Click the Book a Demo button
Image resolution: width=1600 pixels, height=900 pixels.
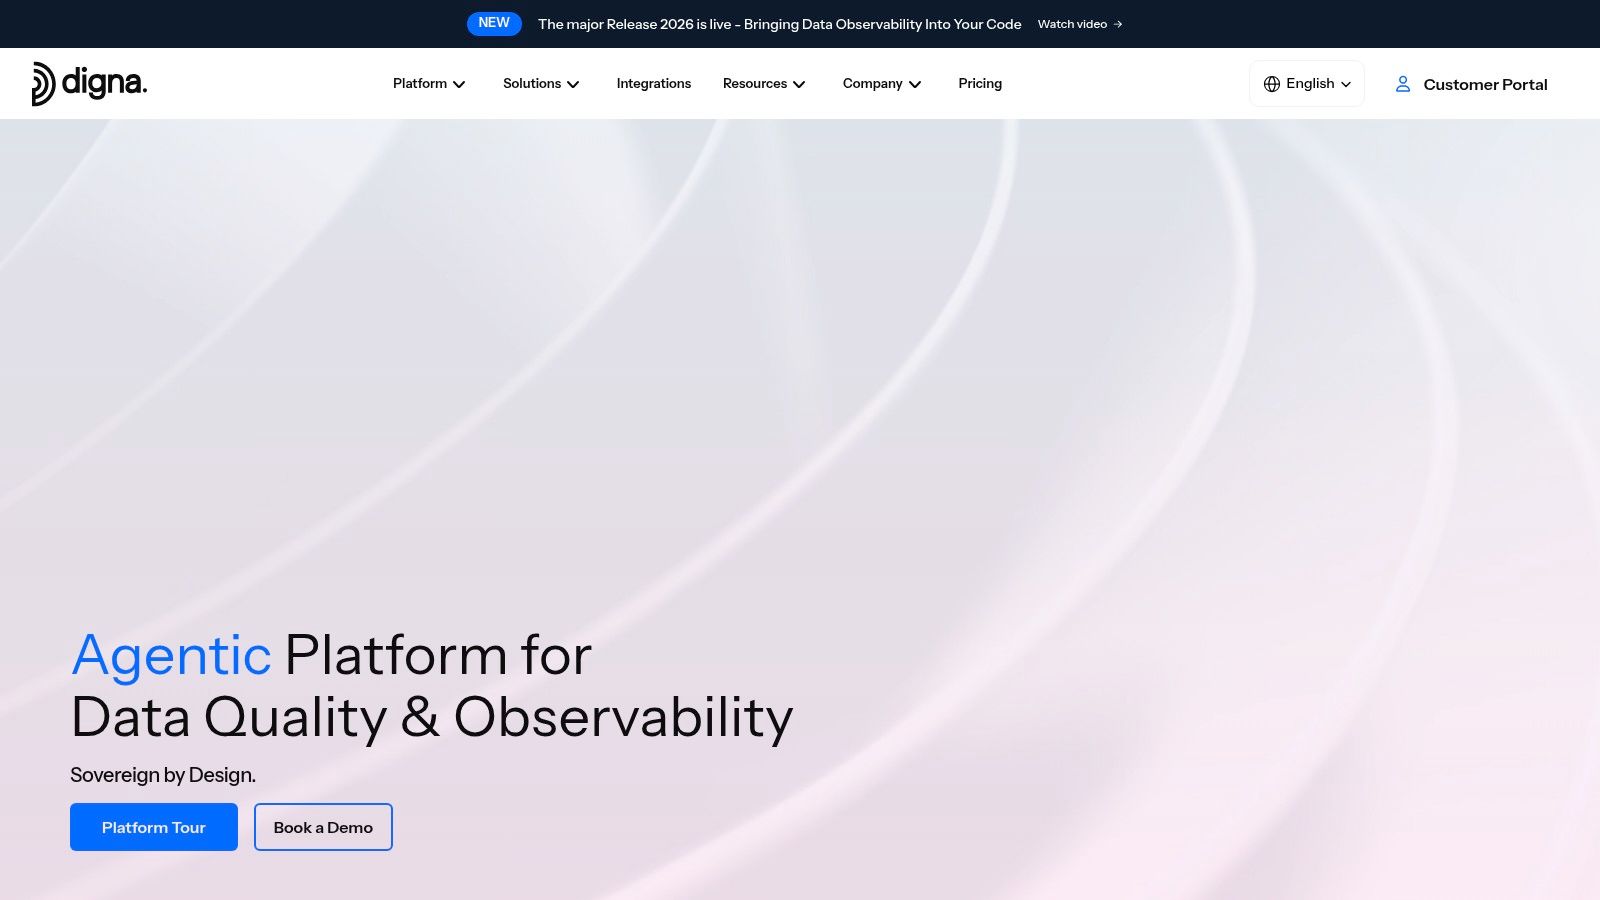(x=323, y=827)
